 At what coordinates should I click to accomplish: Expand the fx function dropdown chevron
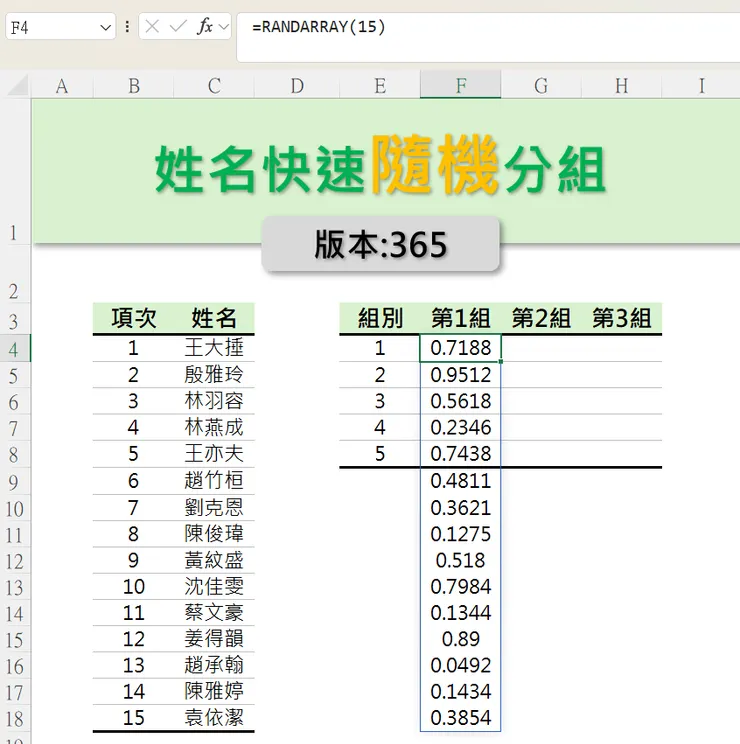coord(224,27)
